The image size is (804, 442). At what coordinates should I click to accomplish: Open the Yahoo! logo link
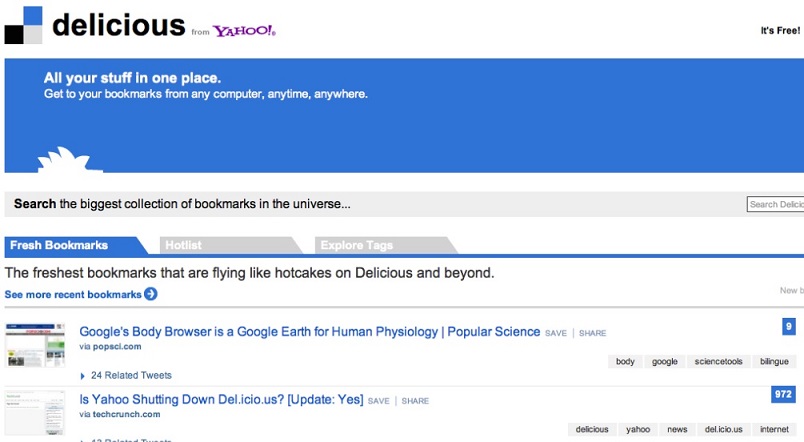[x=245, y=31]
